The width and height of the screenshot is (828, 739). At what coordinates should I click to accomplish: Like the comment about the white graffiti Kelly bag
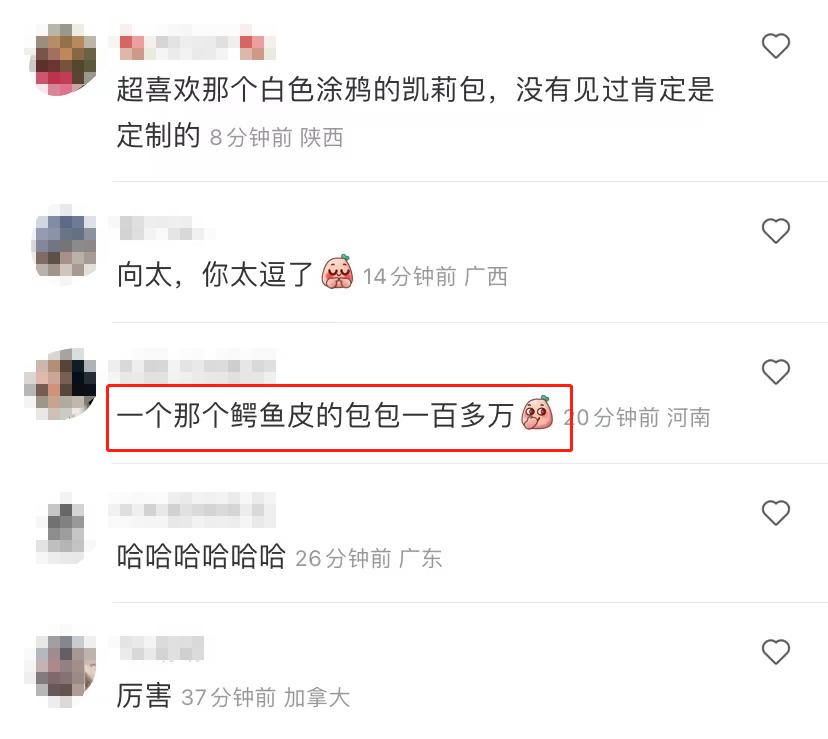click(775, 45)
